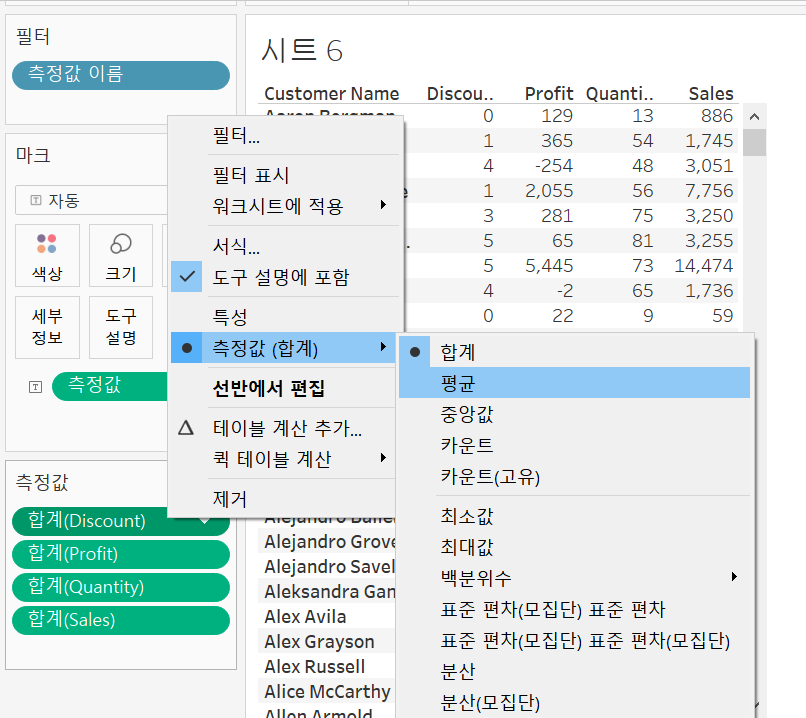
Task: Select the 합계 aggregation radio option
Action: (575, 352)
